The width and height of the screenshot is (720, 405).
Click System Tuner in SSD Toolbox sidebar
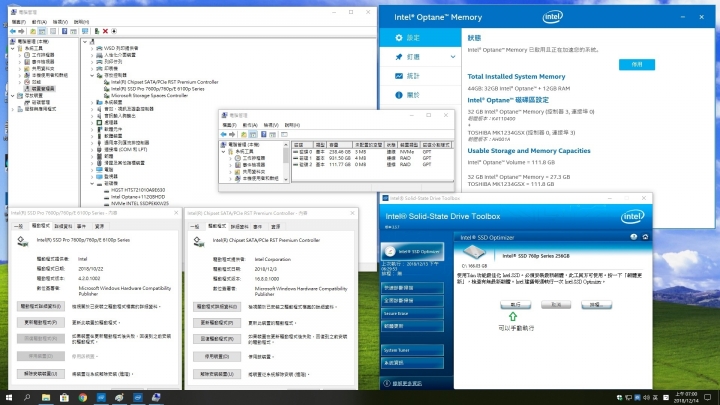click(x=412, y=350)
